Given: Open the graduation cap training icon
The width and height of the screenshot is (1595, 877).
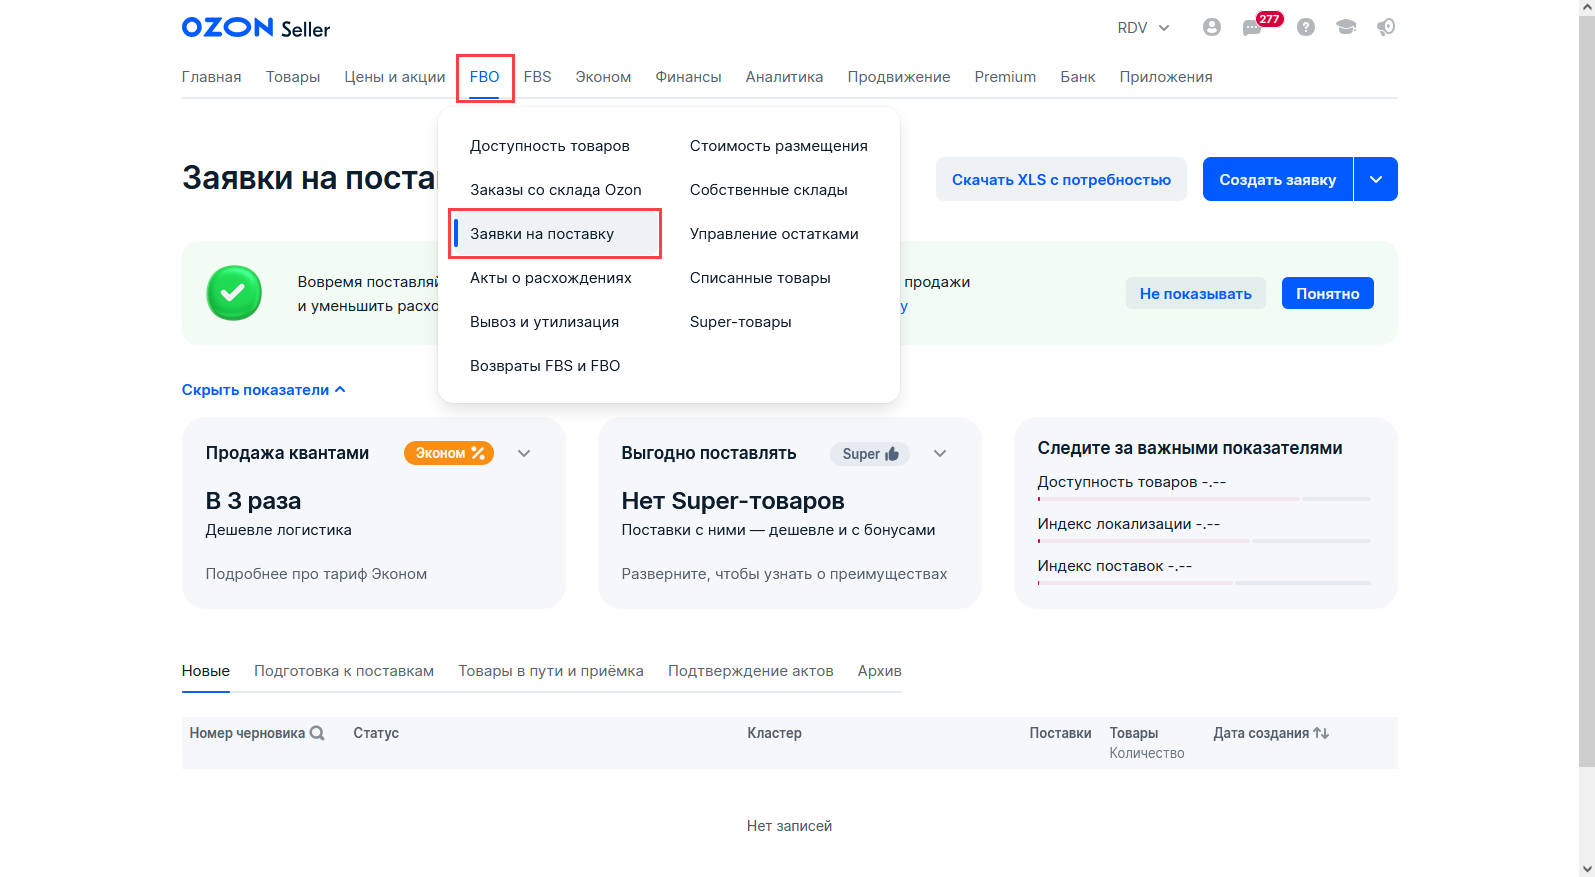Looking at the screenshot, I should pyautogui.click(x=1345, y=28).
